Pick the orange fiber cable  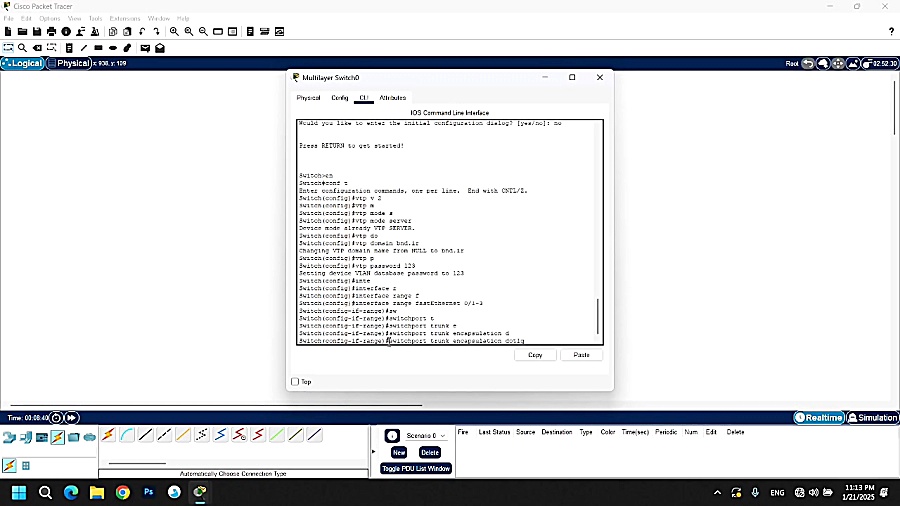(x=183, y=435)
